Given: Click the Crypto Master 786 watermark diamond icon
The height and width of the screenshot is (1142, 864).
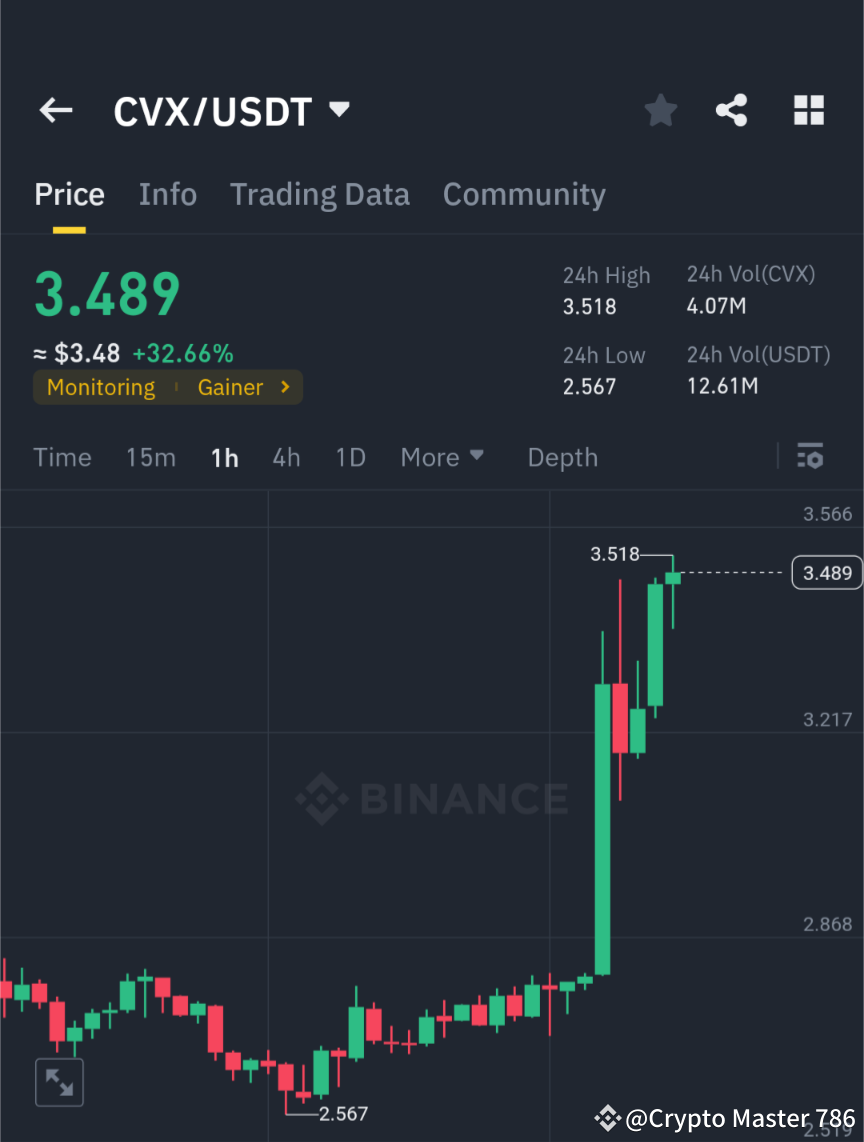Looking at the screenshot, I should click(606, 1118).
